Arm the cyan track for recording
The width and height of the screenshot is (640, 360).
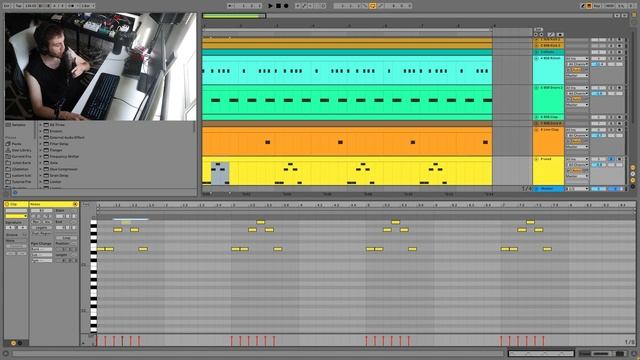click(620, 59)
